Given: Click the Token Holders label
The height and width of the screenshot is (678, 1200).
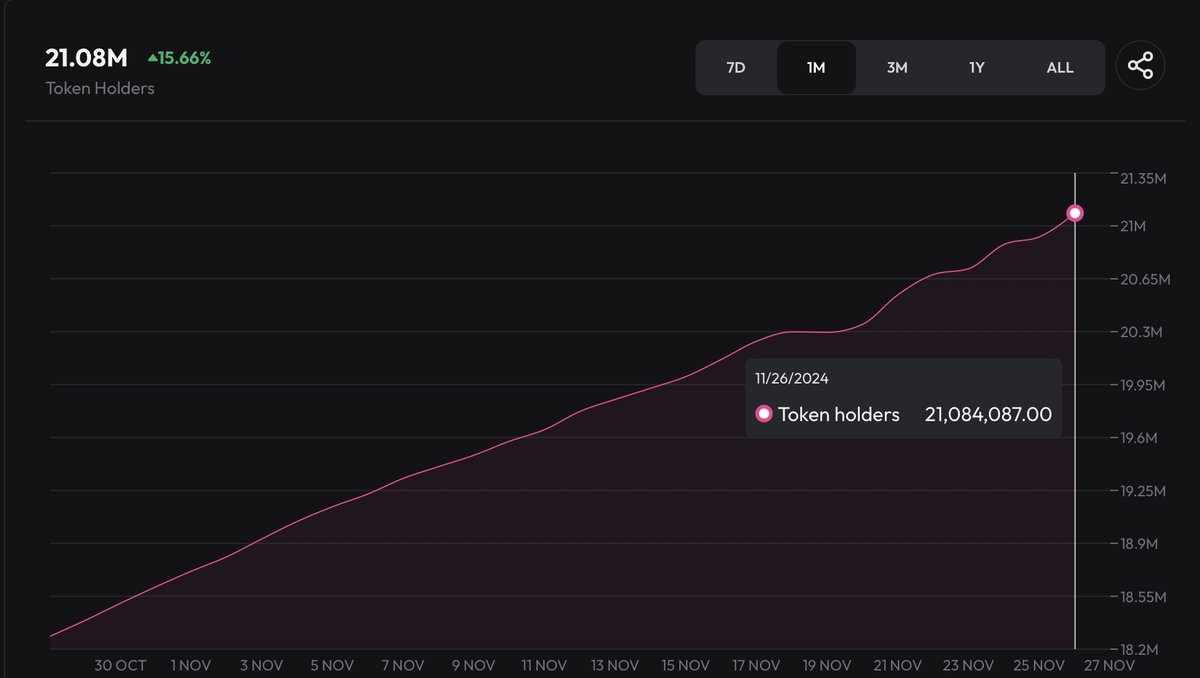Looking at the screenshot, I should click(x=100, y=88).
